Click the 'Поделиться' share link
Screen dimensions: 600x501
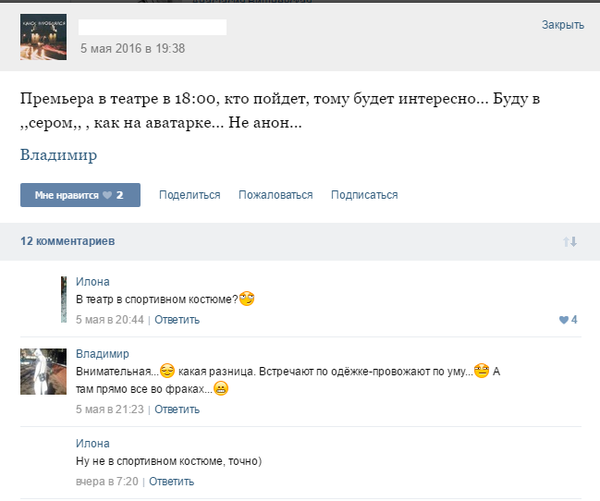(x=189, y=195)
